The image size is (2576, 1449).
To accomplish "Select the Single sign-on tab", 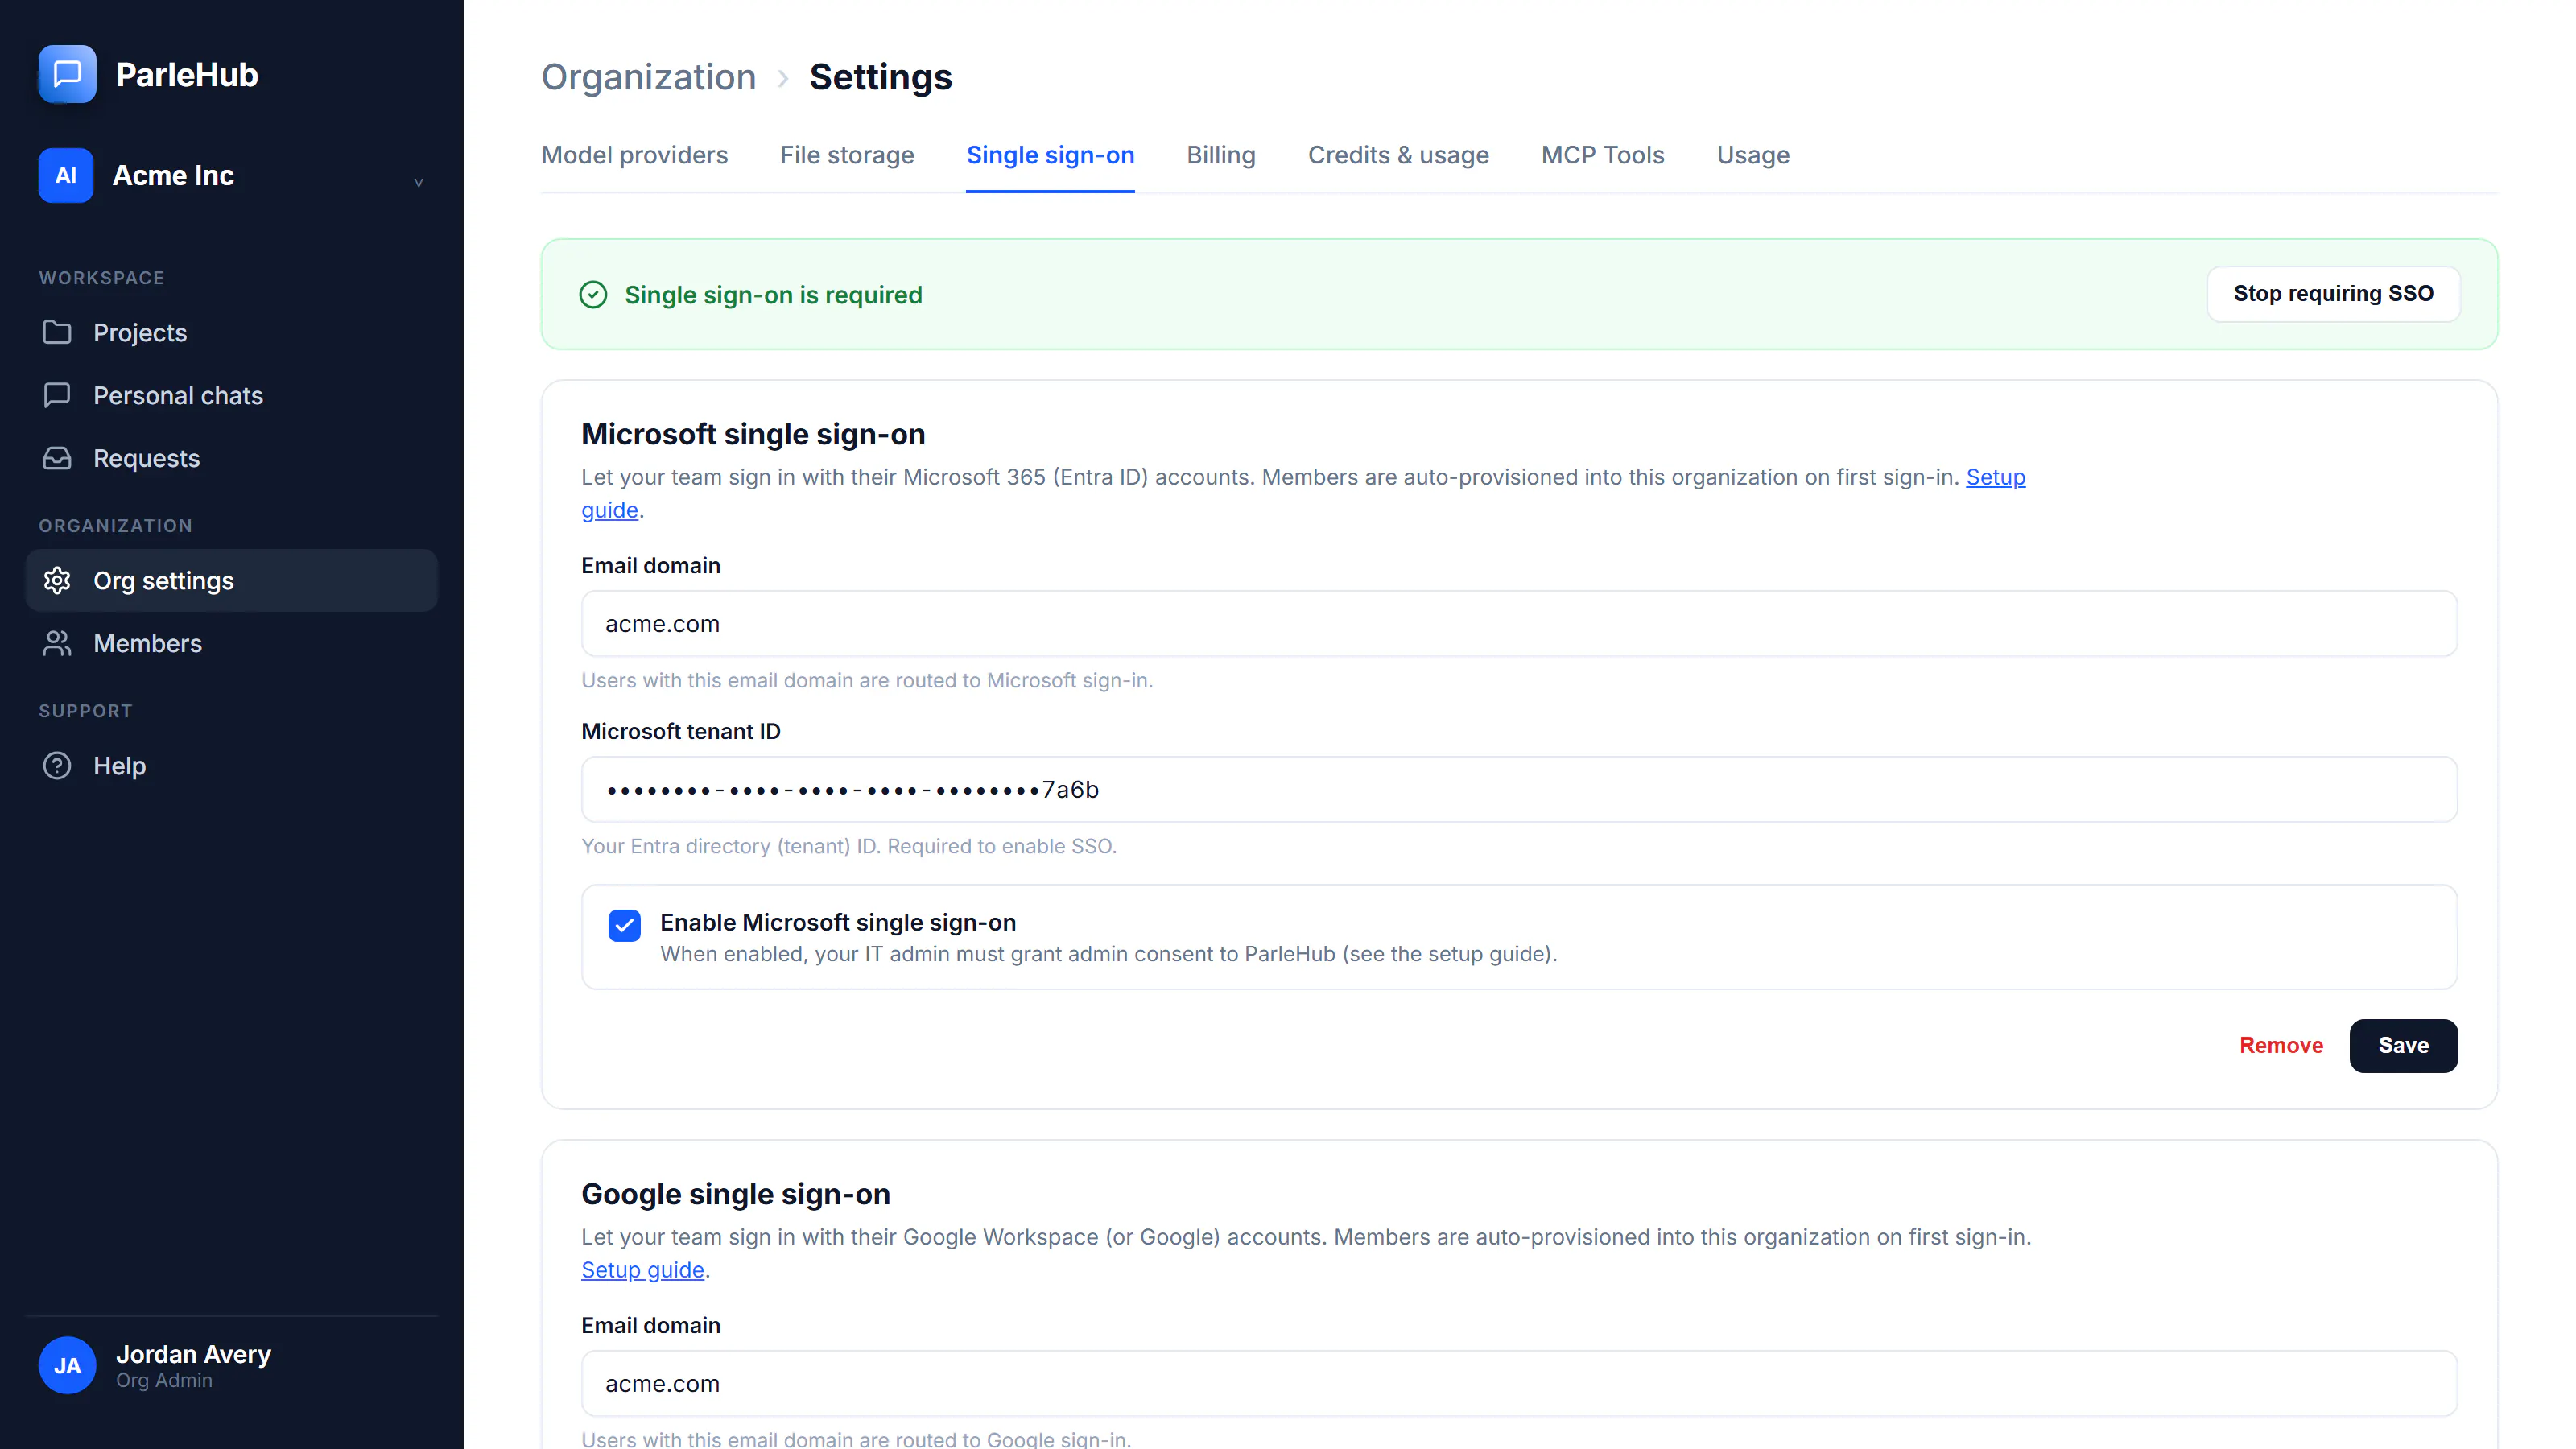I will pos(1050,155).
